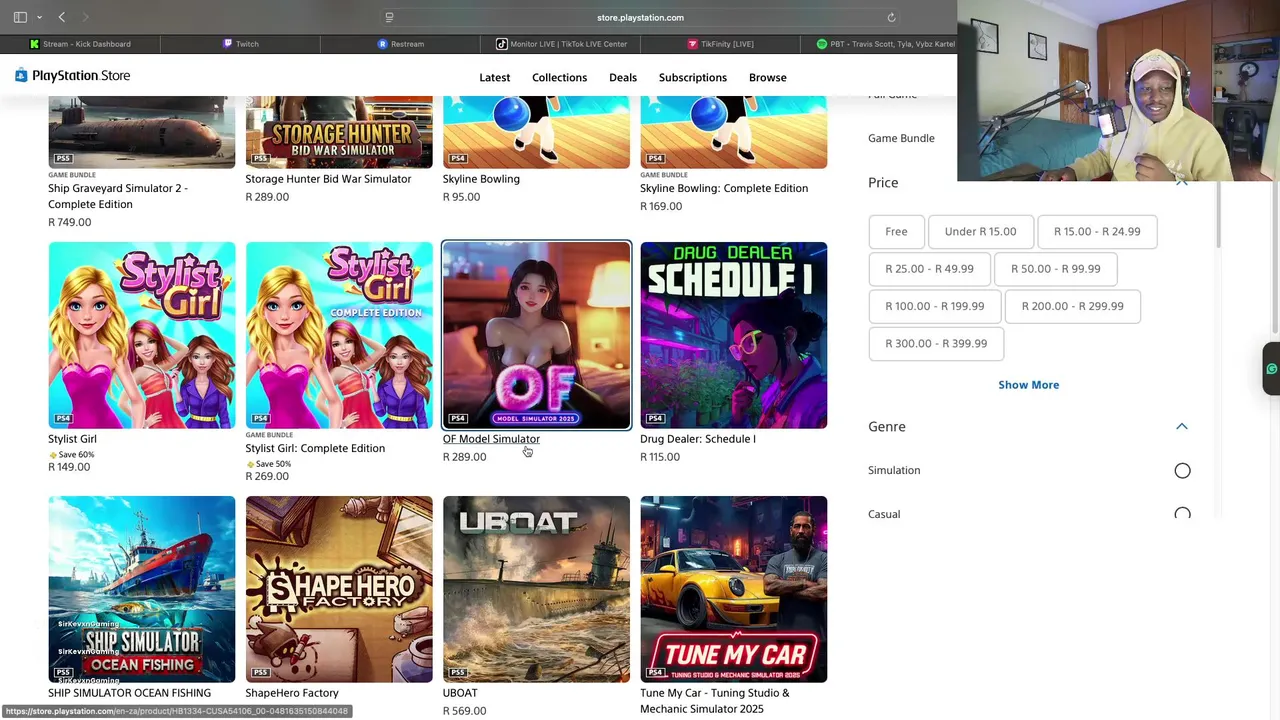Click the Tune My Car - Tuning Studio title
The width and height of the screenshot is (1280, 720).
pos(715,701)
